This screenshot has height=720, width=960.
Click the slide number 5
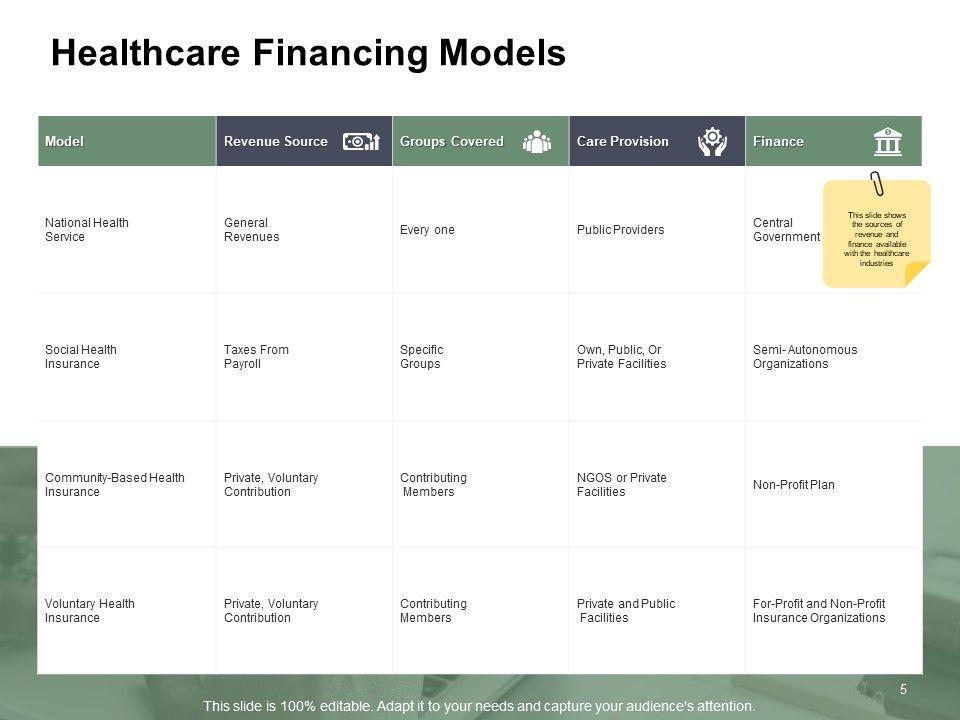(x=903, y=689)
